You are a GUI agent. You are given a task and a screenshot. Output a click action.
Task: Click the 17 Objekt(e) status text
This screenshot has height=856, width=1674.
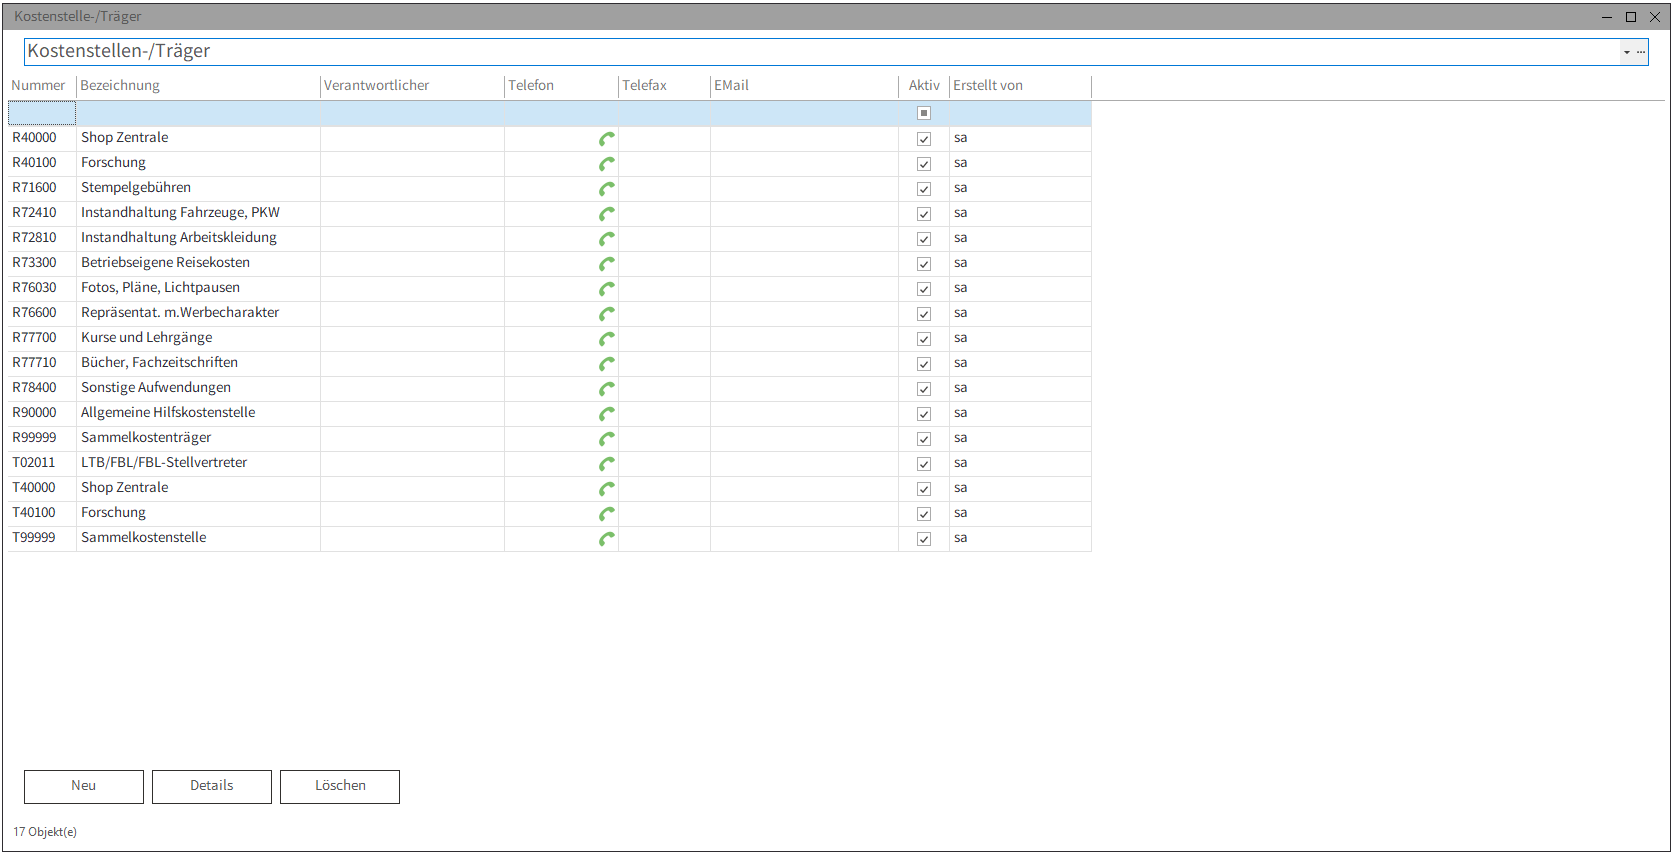pos(45,832)
